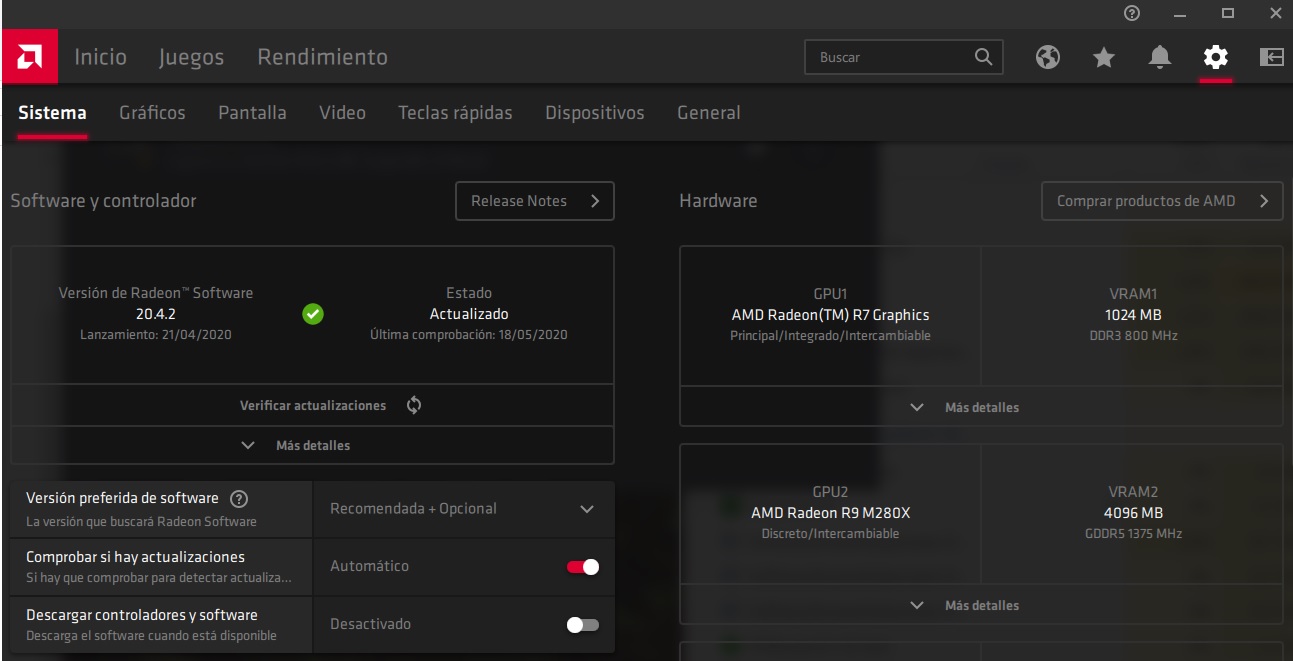Open the Dispositivos tab
The image size is (1293, 661).
point(595,113)
